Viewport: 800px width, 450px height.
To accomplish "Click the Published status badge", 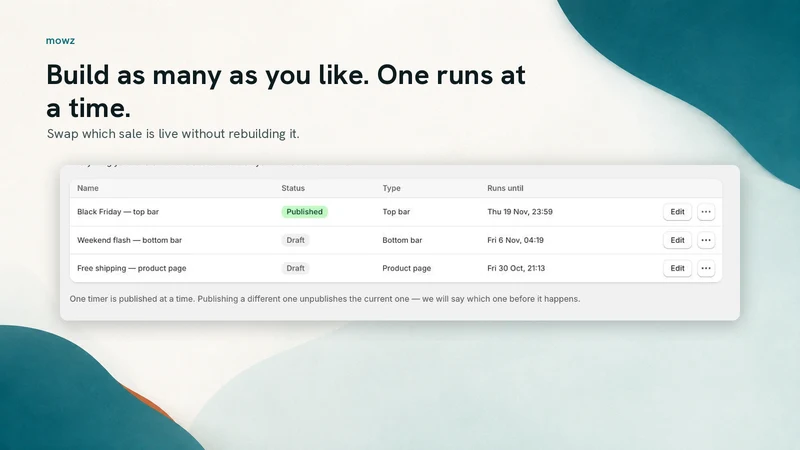I will [x=304, y=212].
